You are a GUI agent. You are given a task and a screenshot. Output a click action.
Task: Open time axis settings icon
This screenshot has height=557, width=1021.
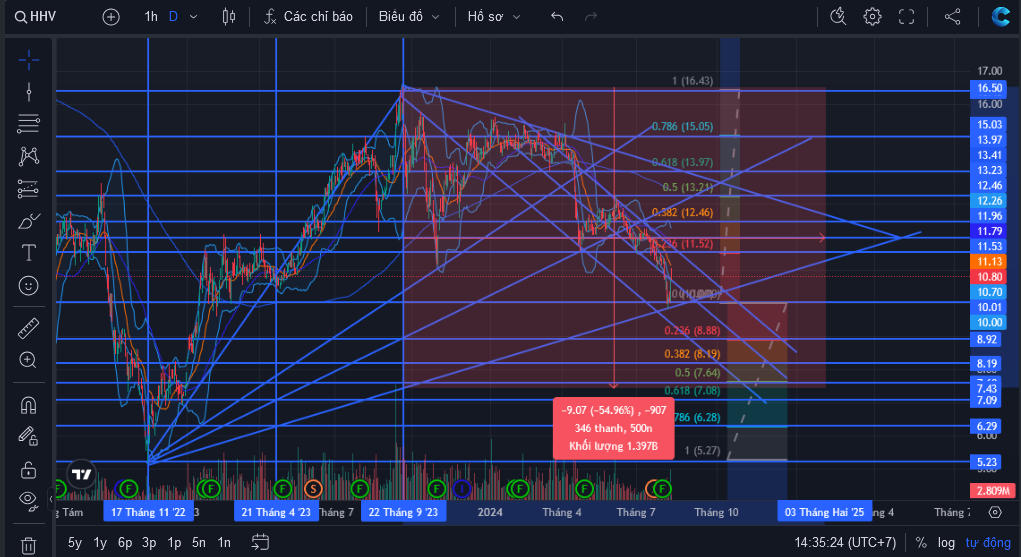pyautogui.click(x=995, y=512)
